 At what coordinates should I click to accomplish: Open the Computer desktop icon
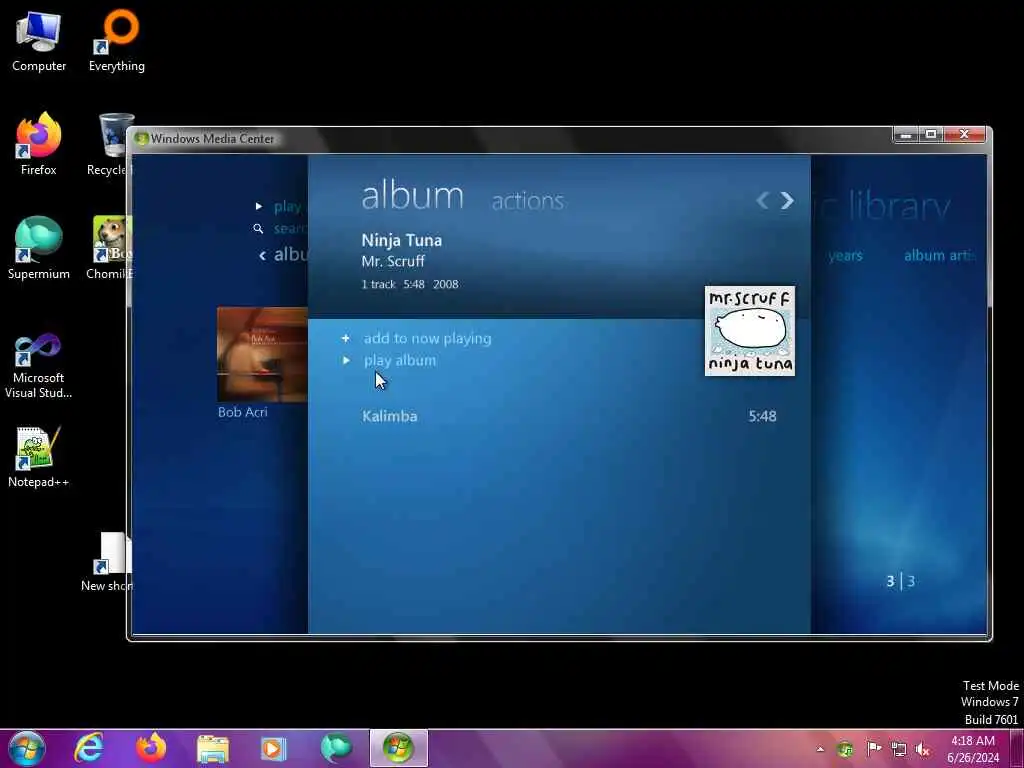tap(39, 40)
